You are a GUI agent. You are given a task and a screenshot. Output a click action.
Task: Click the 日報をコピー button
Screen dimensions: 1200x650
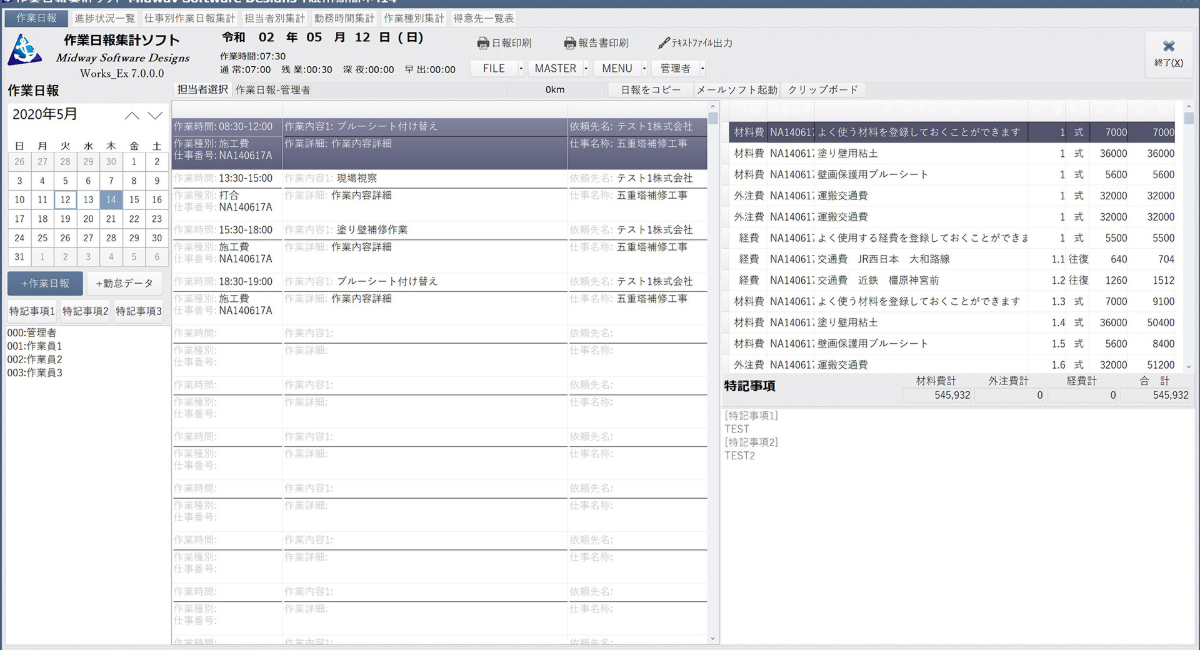(x=650, y=90)
